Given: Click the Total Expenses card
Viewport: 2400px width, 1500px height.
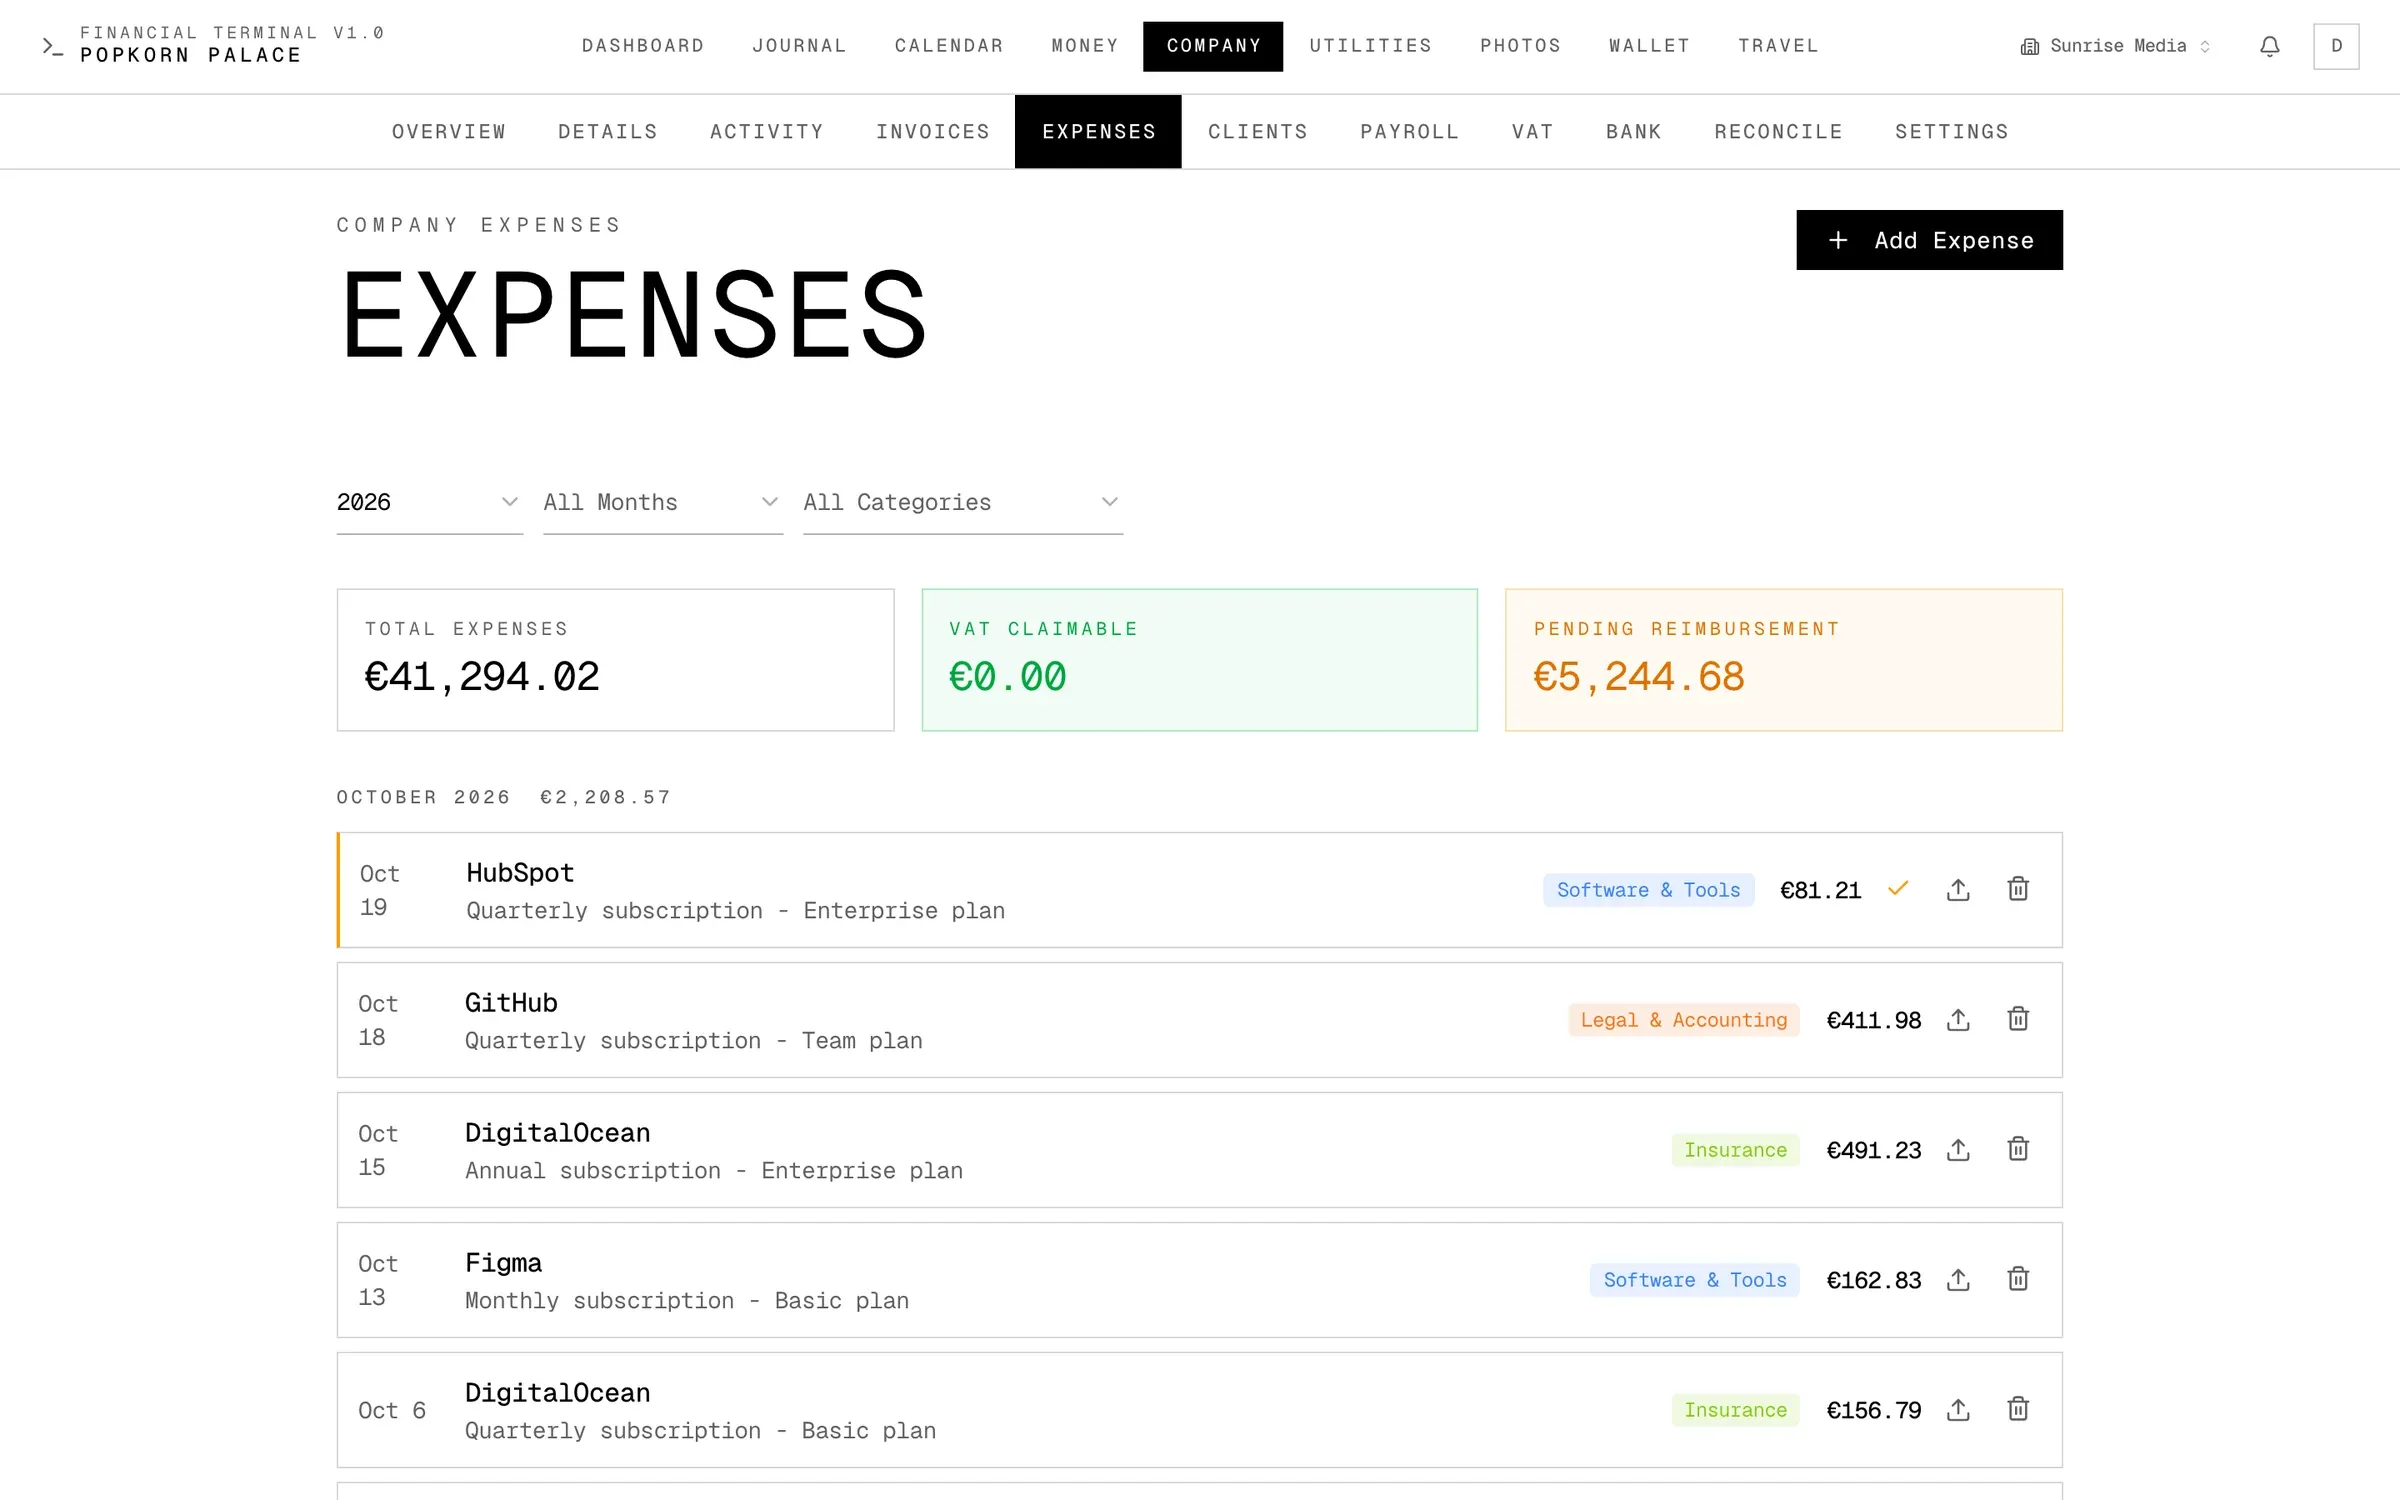Looking at the screenshot, I should [x=615, y=660].
